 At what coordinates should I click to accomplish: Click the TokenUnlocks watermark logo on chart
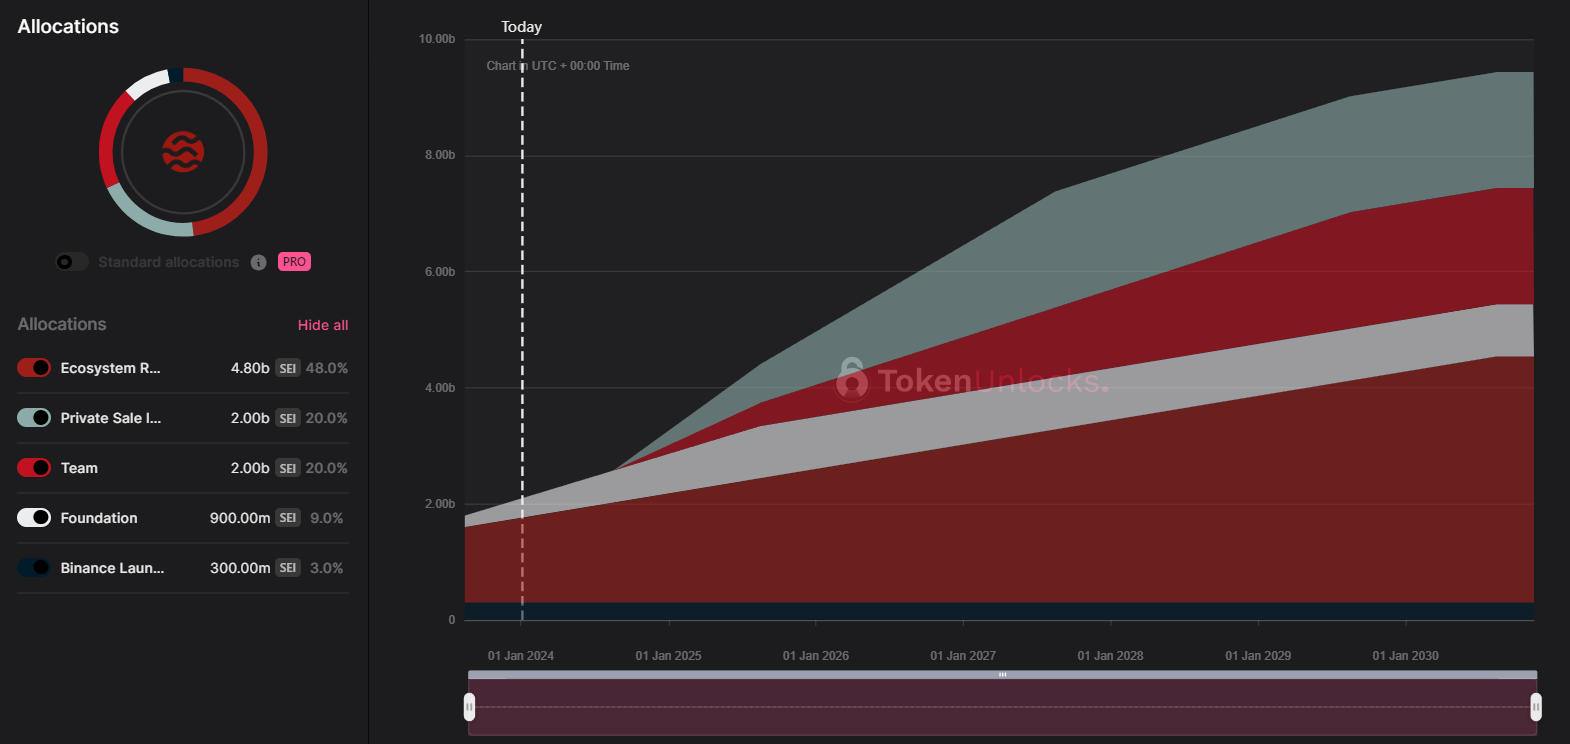852,380
